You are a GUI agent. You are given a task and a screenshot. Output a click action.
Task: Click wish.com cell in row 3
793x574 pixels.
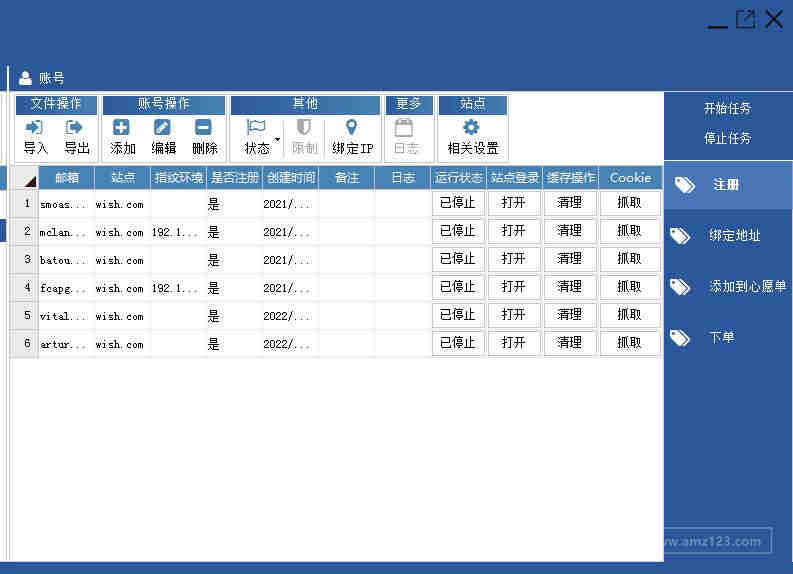click(x=123, y=260)
